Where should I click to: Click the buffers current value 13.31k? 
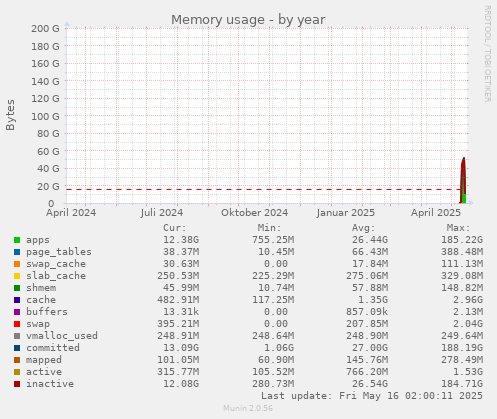click(181, 312)
